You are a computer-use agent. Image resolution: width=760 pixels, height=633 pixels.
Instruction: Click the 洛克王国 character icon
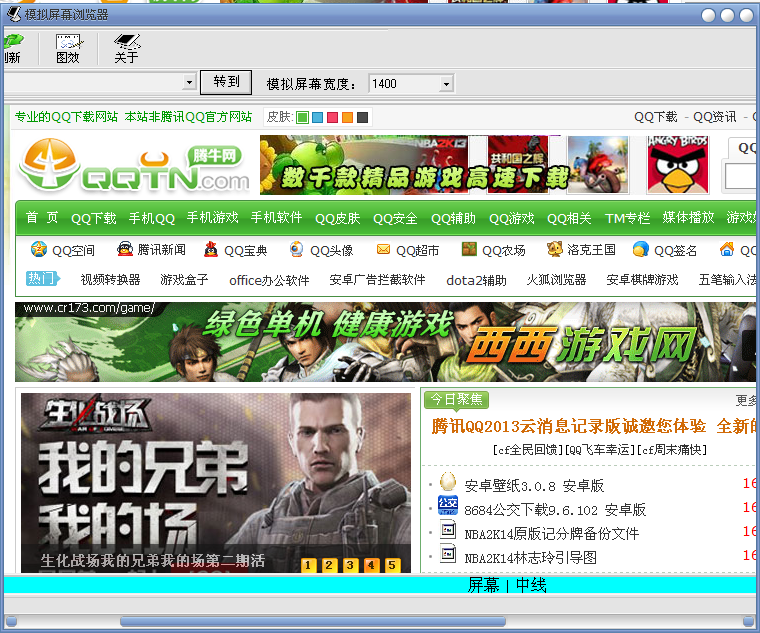(x=554, y=249)
